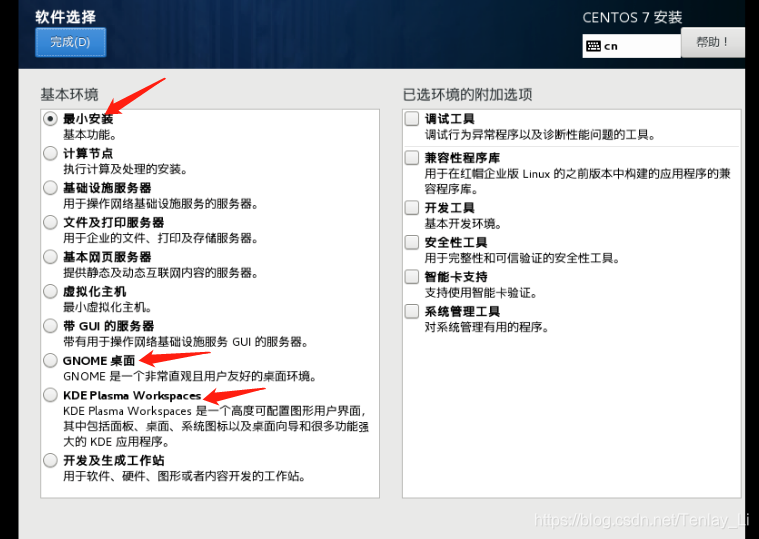
Task: Tick the 智能卡支持 checkbox
Action: (x=412, y=277)
